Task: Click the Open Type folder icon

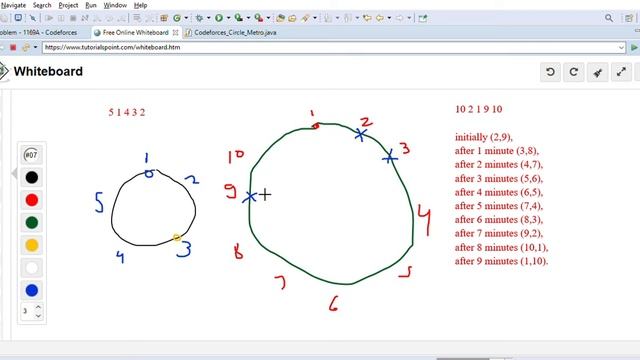Action: 280,18
